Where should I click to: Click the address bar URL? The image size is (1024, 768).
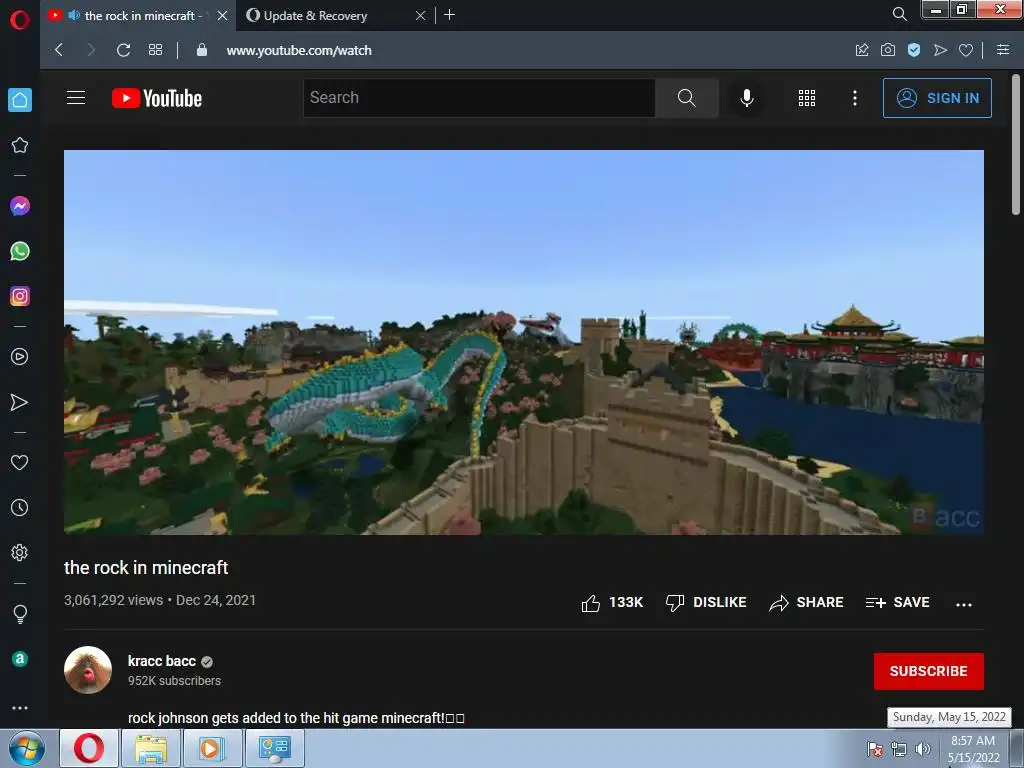click(x=298, y=50)
